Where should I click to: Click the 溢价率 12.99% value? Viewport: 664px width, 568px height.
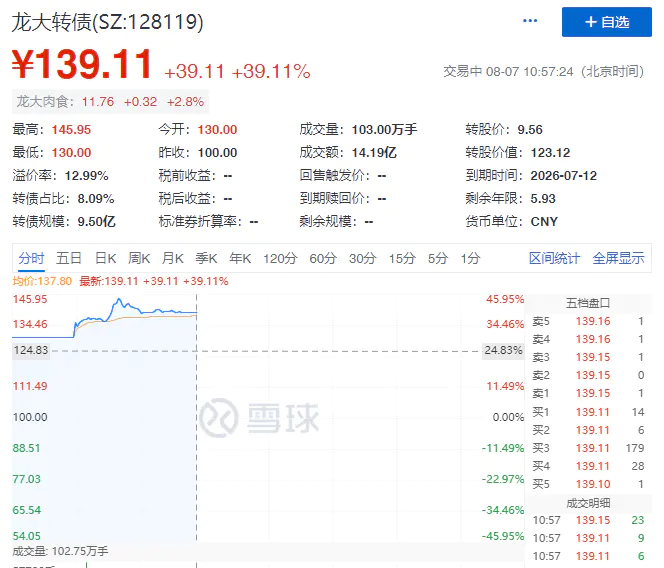tap(86, 175)
